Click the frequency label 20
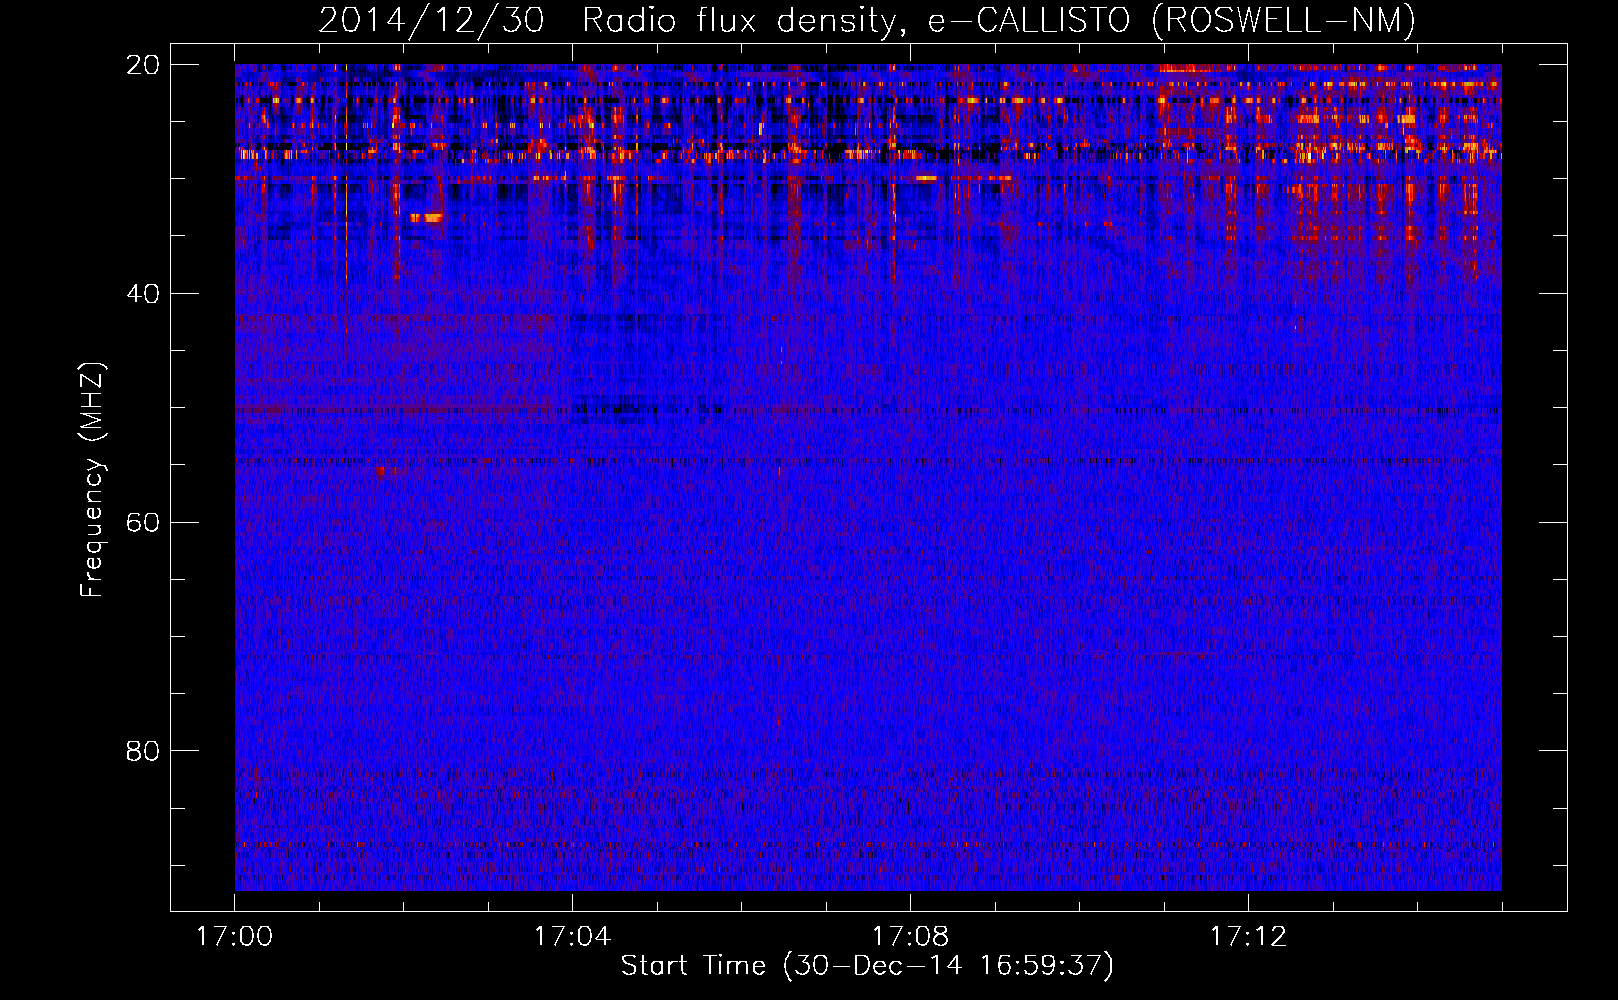The height and width of the screenshot is (1000, 1618). pos(143,65)
